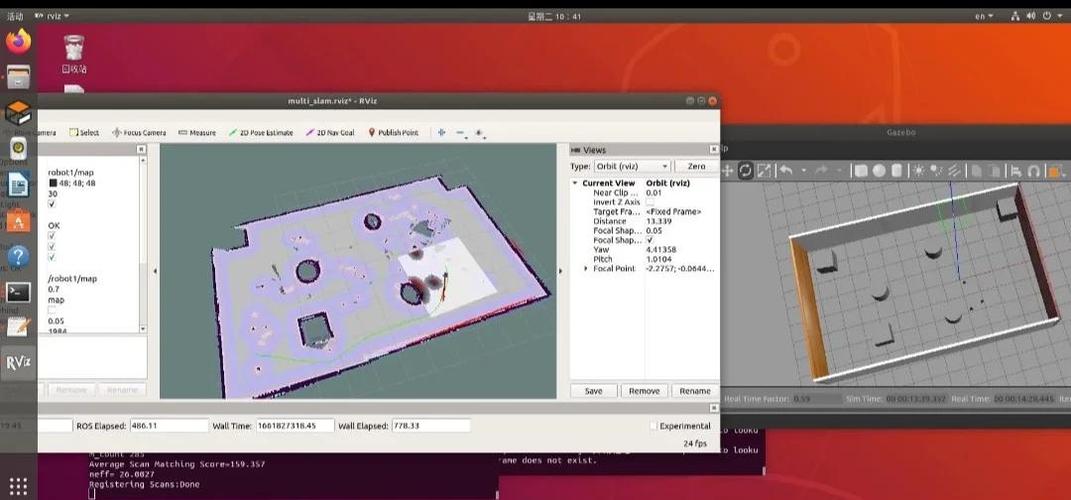Expand the Focal Point property
Screen dimensions: 1071x500
(586, 269)
